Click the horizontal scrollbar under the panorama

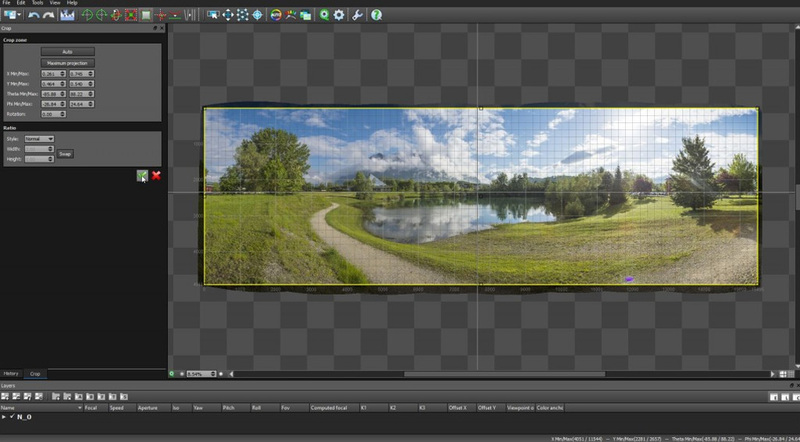504,374
